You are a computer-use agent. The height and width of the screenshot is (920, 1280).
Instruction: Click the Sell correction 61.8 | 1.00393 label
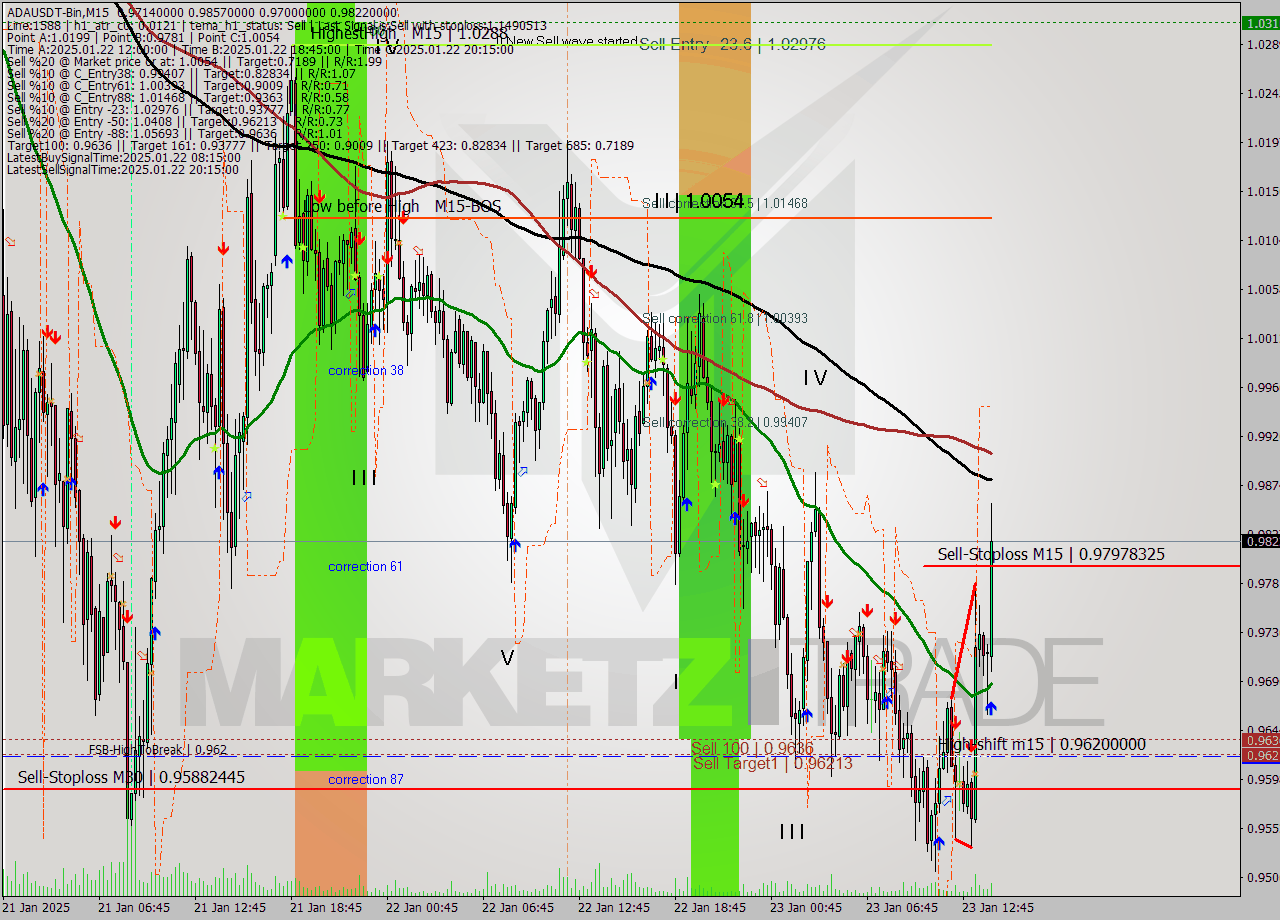pyautogui.click(x=725, y=318)
